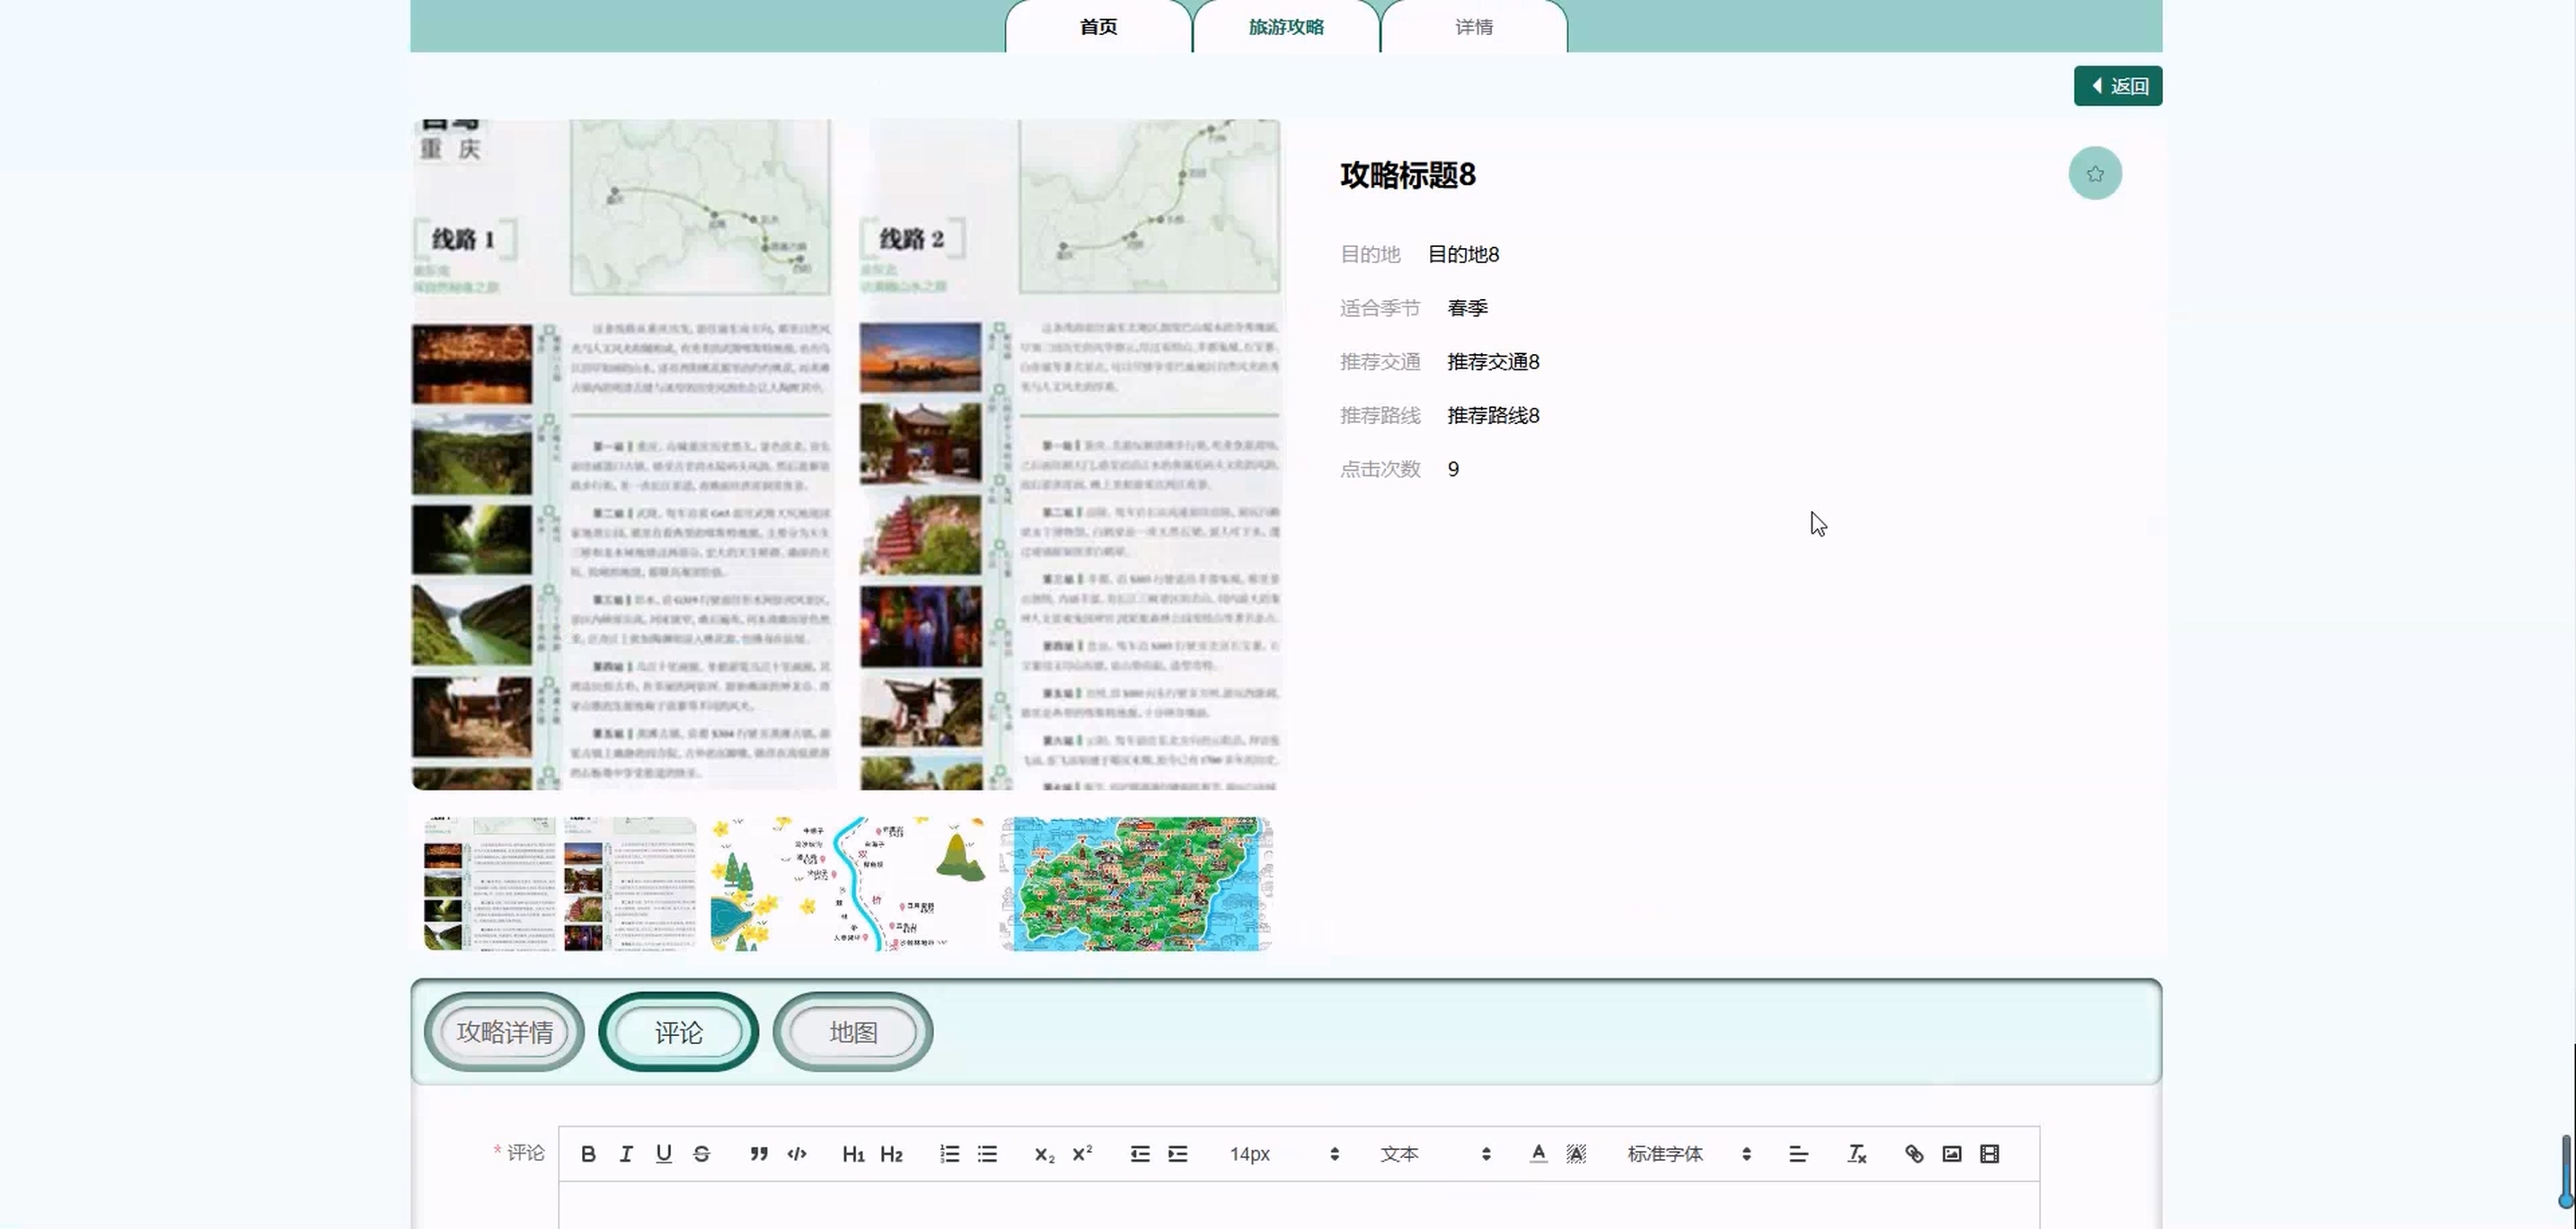Toggle the bullet list option

pos(988,1154)
